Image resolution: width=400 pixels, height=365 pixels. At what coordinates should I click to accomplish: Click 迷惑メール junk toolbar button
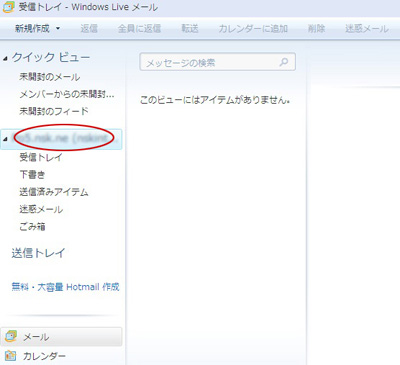click(x=367, y=28)
